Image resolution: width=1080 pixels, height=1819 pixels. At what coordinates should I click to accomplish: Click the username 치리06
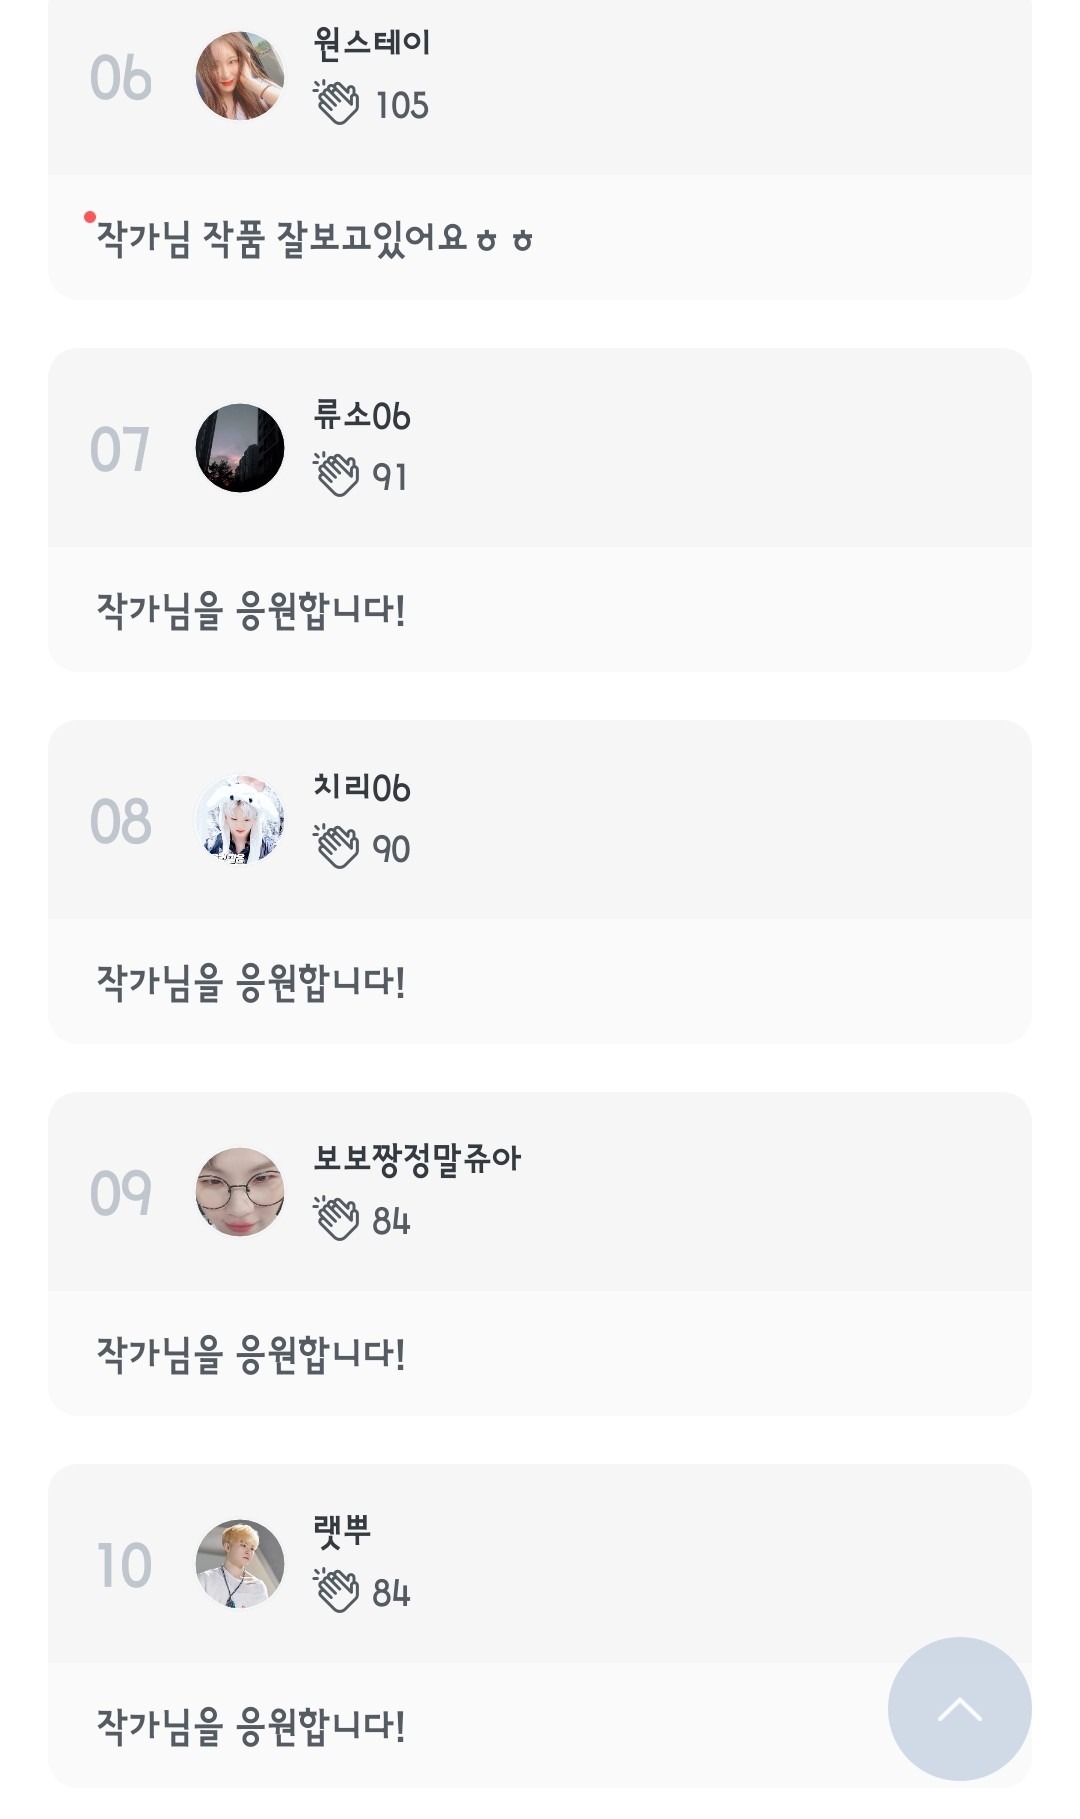tap(362, 787)
